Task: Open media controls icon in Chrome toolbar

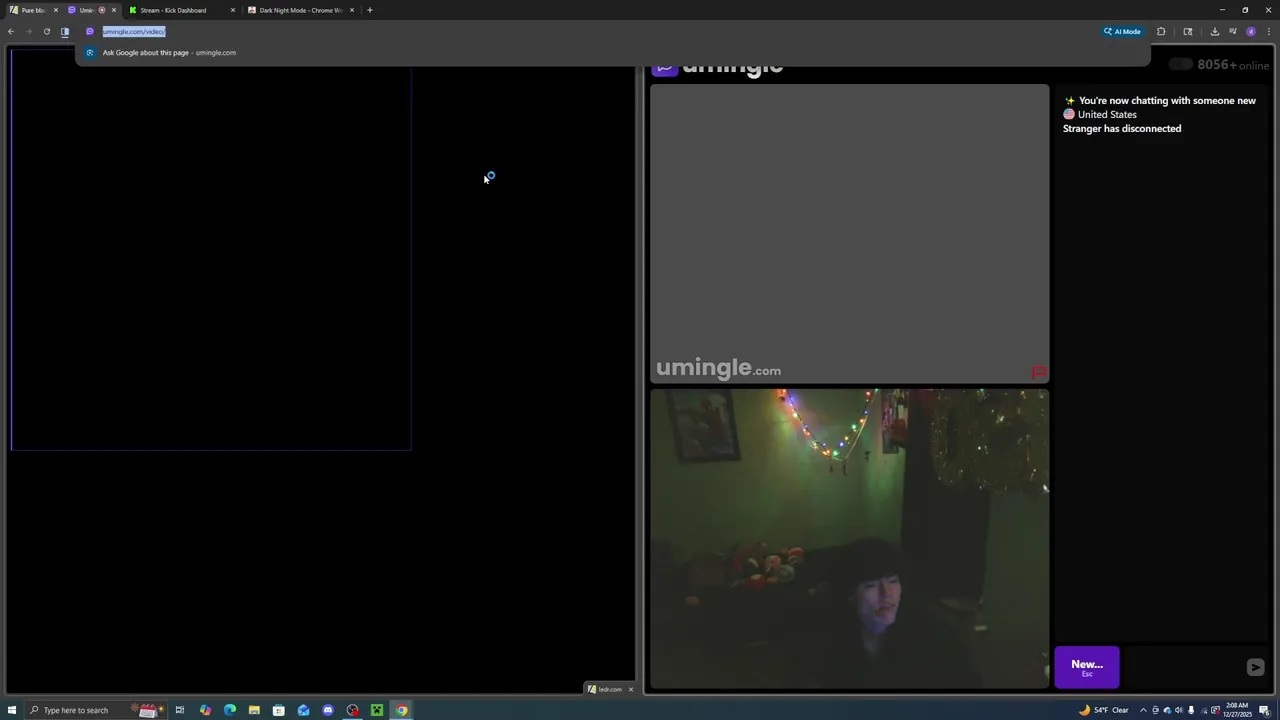Action: [1233, 31]
